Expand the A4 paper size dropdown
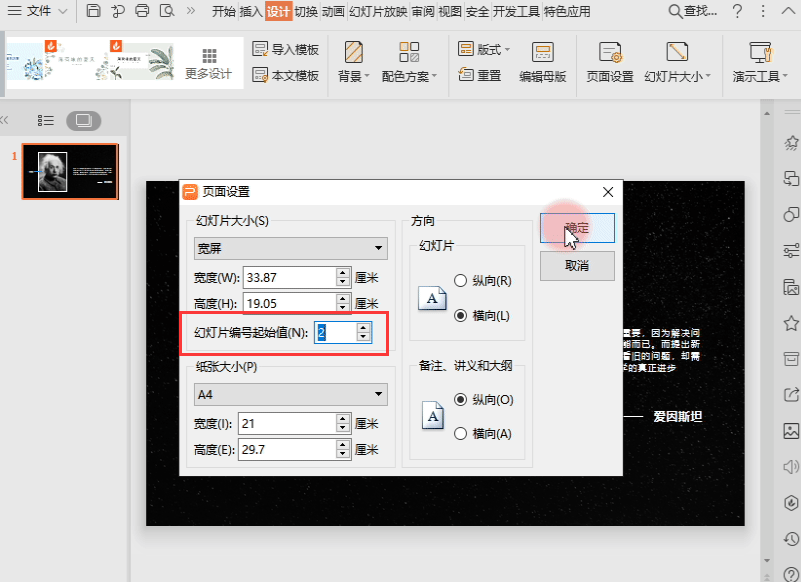Screen dimensions: 802x582 [x=290, y=394]
